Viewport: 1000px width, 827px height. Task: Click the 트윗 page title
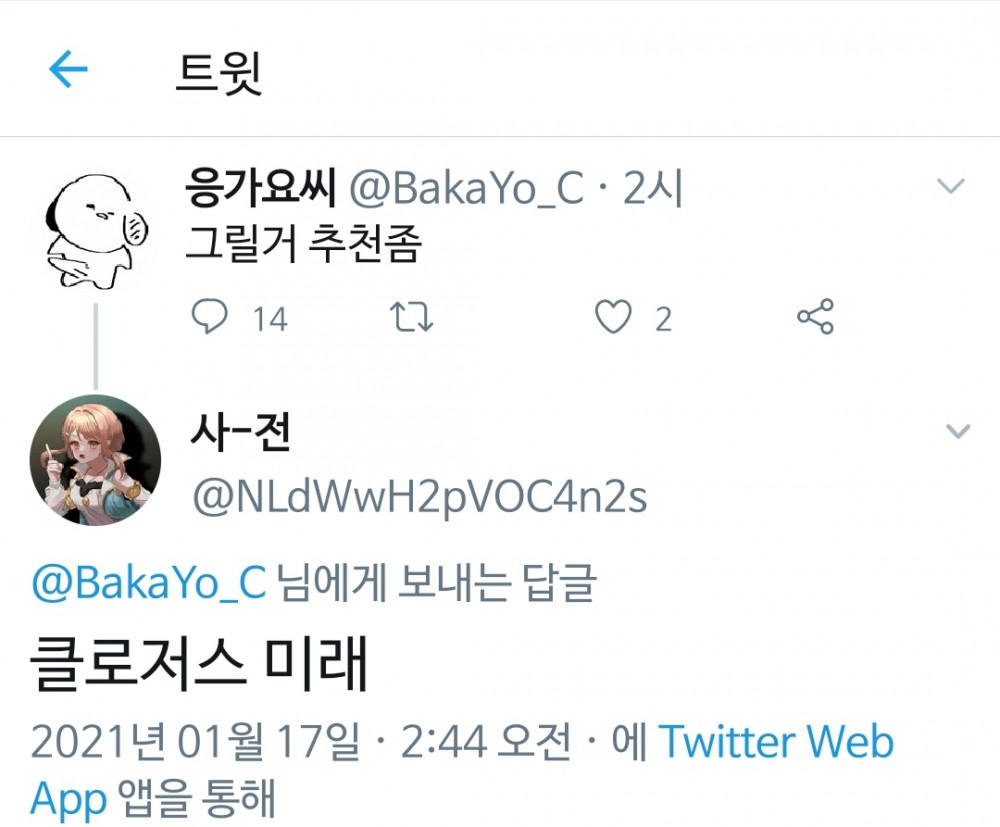[x=219, y=73]
